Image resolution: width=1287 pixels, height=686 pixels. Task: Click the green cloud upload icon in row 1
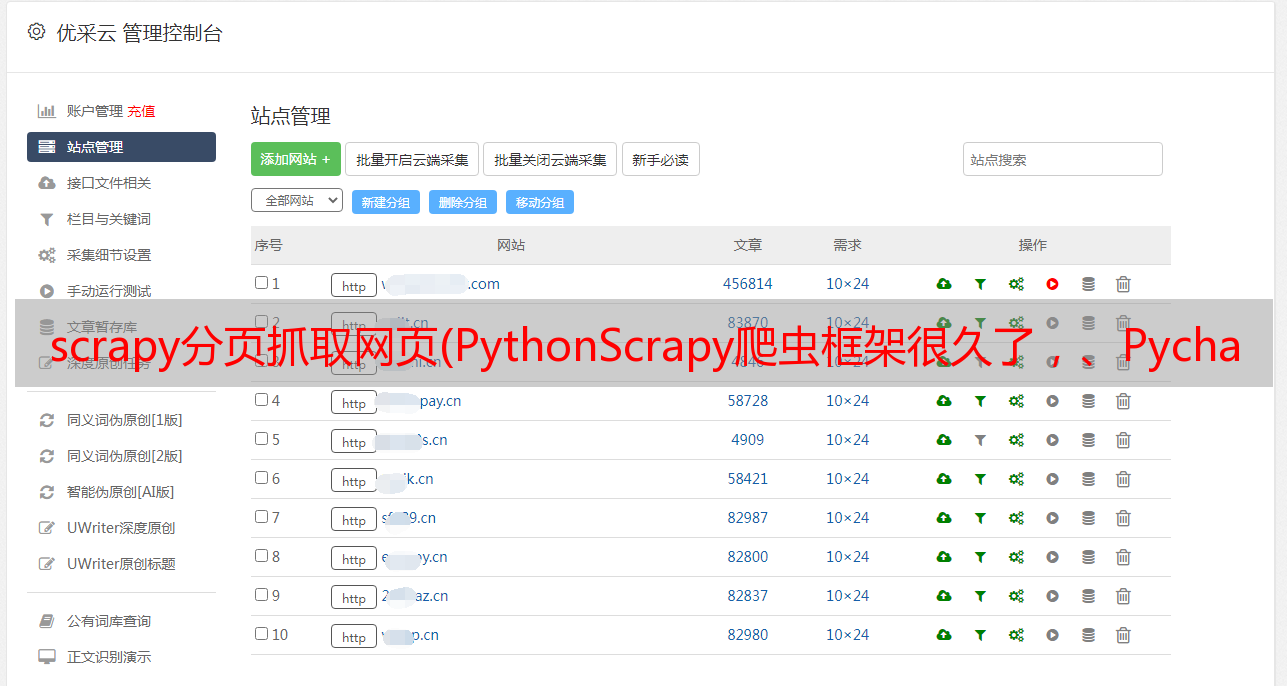pos(944,284)
